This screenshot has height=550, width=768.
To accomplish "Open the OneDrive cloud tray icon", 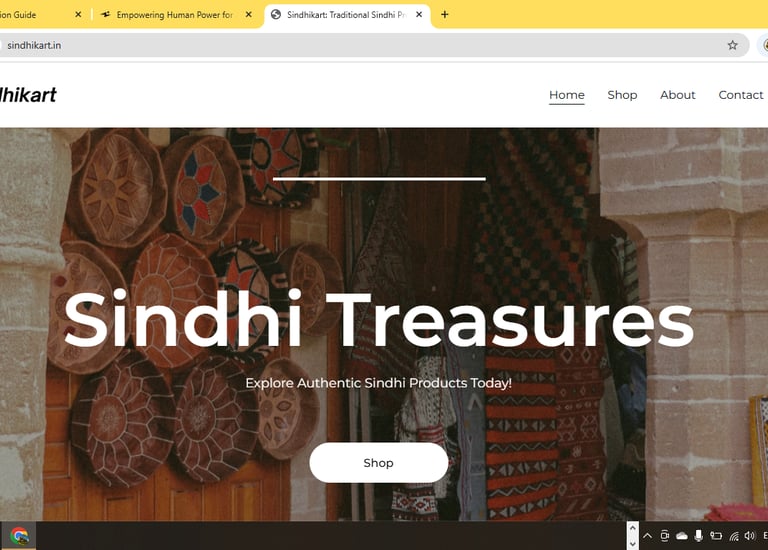I will pos(681,536).
